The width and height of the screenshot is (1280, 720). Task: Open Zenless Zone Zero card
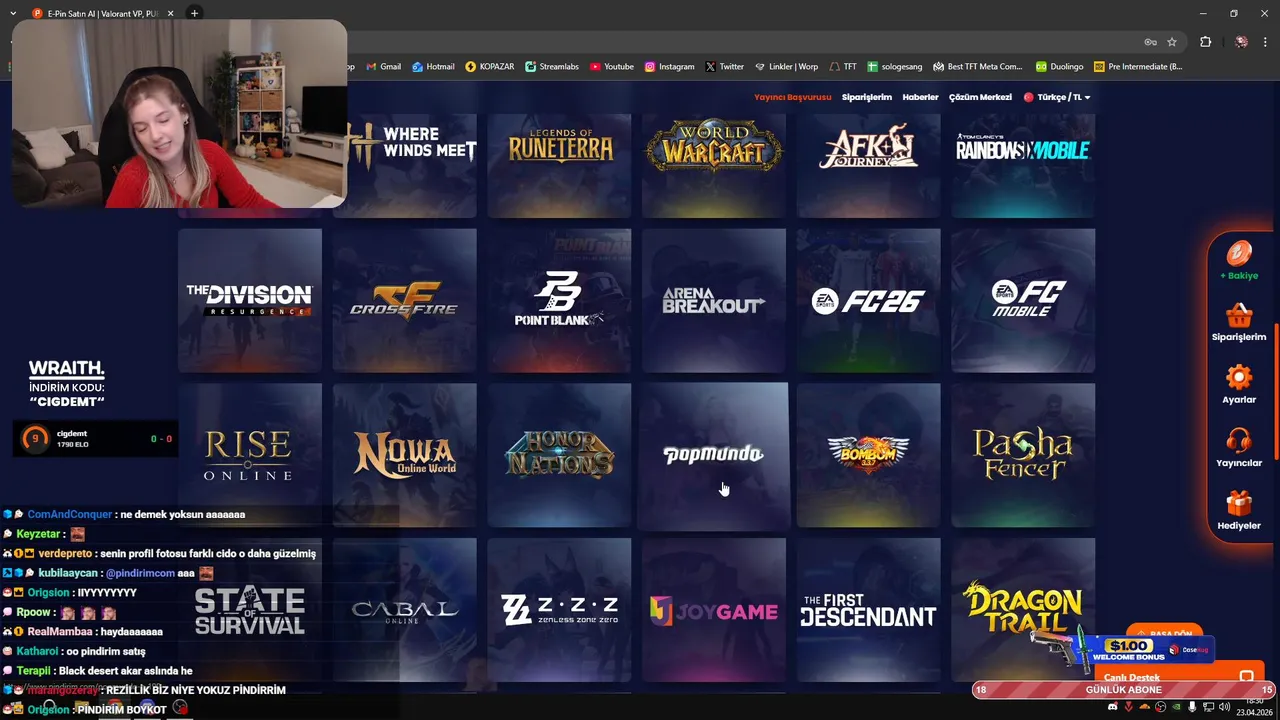coord(560,610)
